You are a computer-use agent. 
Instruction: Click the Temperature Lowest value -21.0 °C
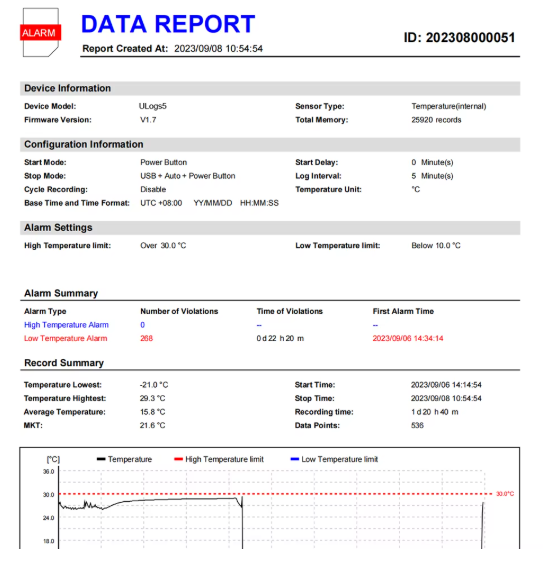coord(154,385)
